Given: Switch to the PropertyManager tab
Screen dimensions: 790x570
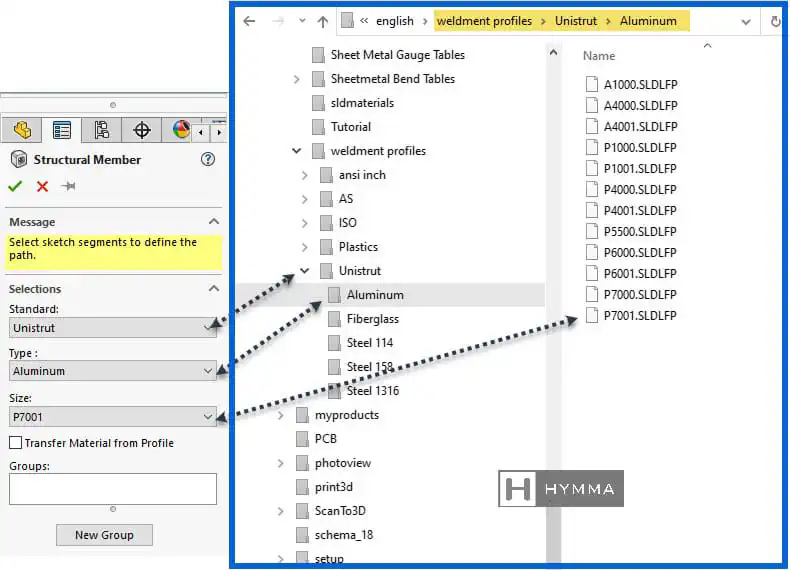Looking at the screenshot, I should click(x=61, y=130).
